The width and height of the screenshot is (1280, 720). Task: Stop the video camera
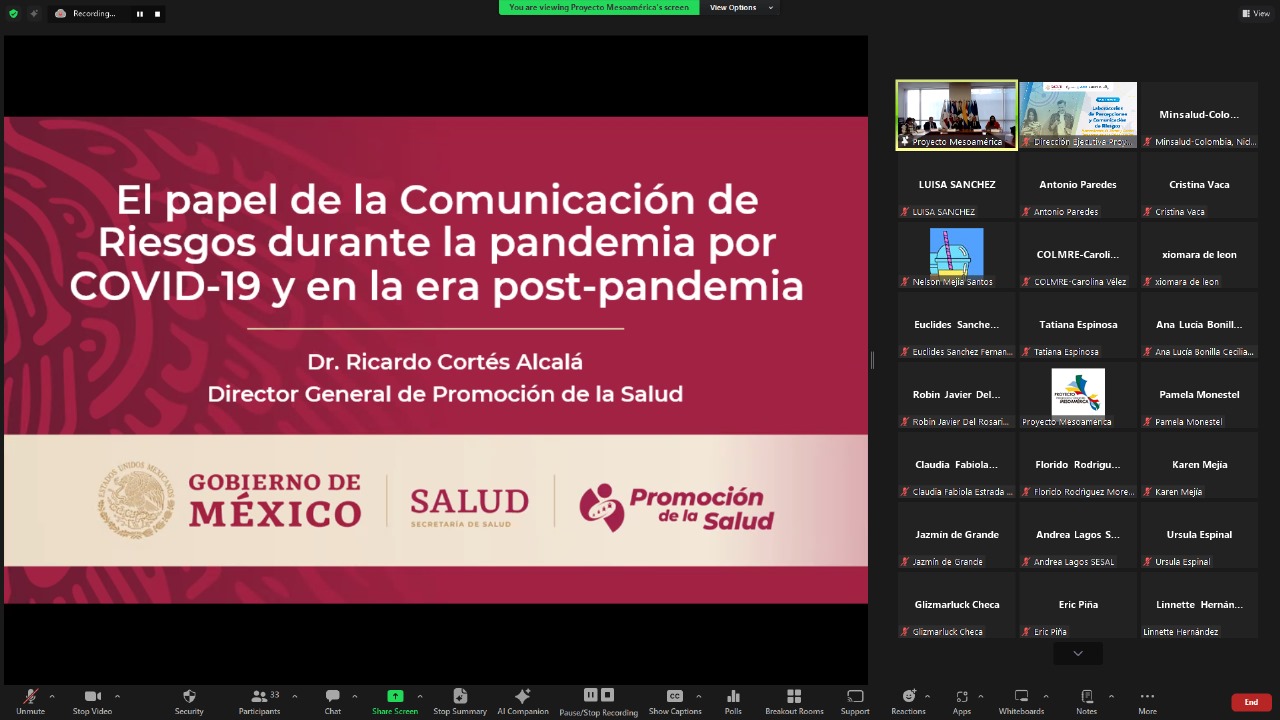click(x=92, y=701)
